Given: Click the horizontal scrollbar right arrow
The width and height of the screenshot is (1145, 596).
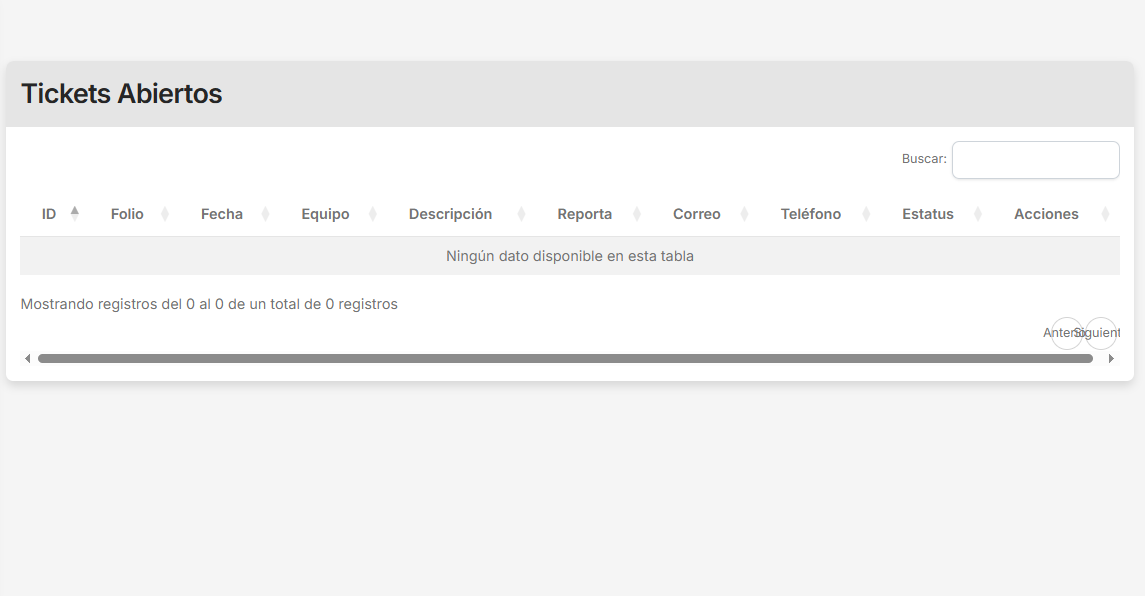Looking at the screenshot, I should click(1112, 358).
